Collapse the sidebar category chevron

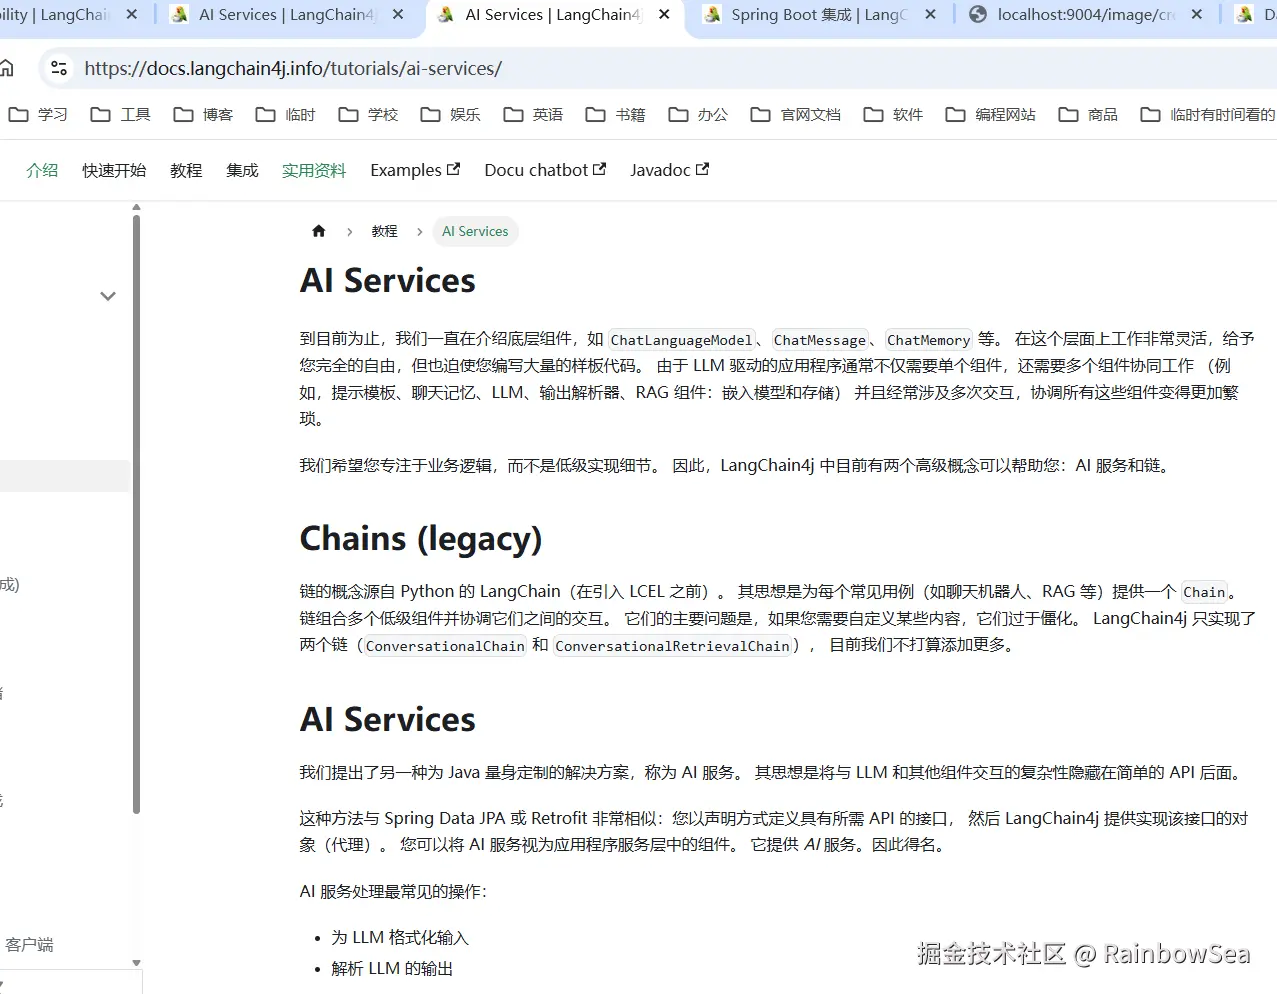coord(108,296)
